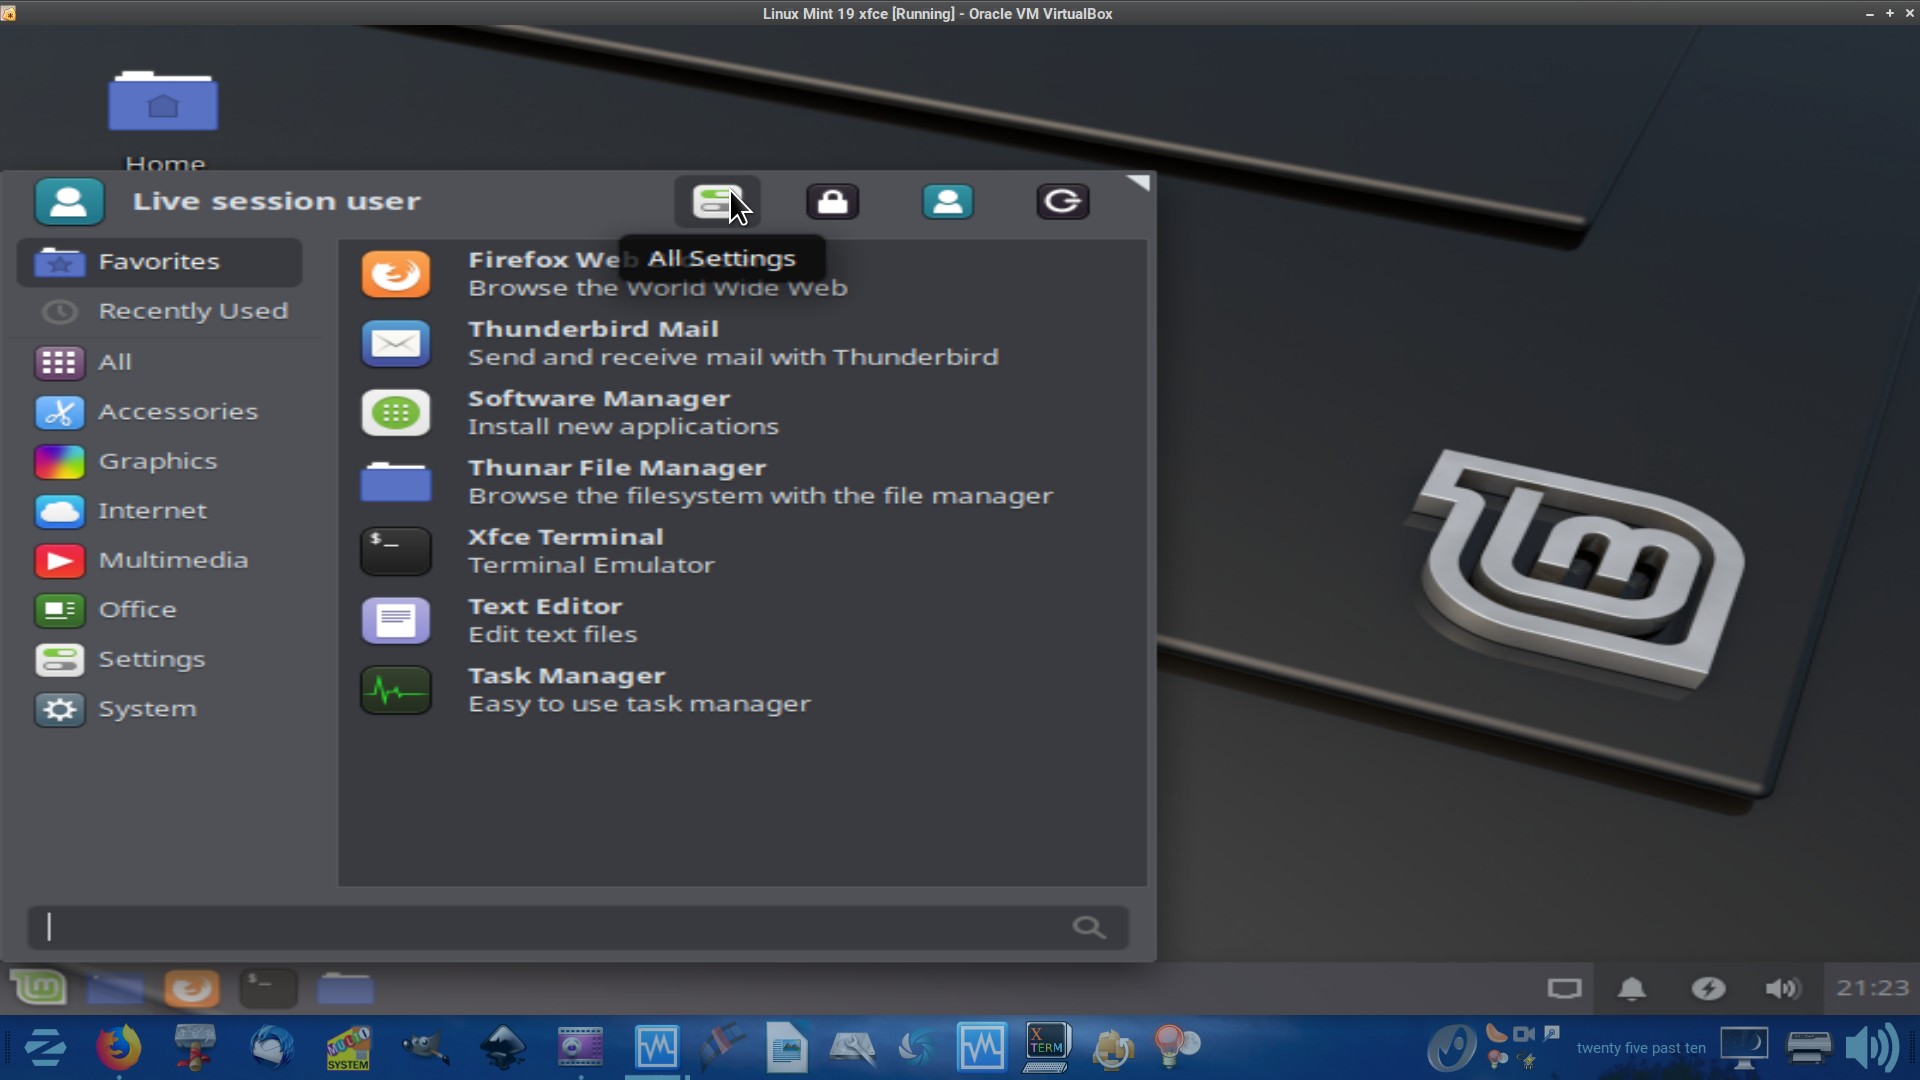
Task: Launch Firefox Web Browser from favorites
Action: tap(396, 274)
